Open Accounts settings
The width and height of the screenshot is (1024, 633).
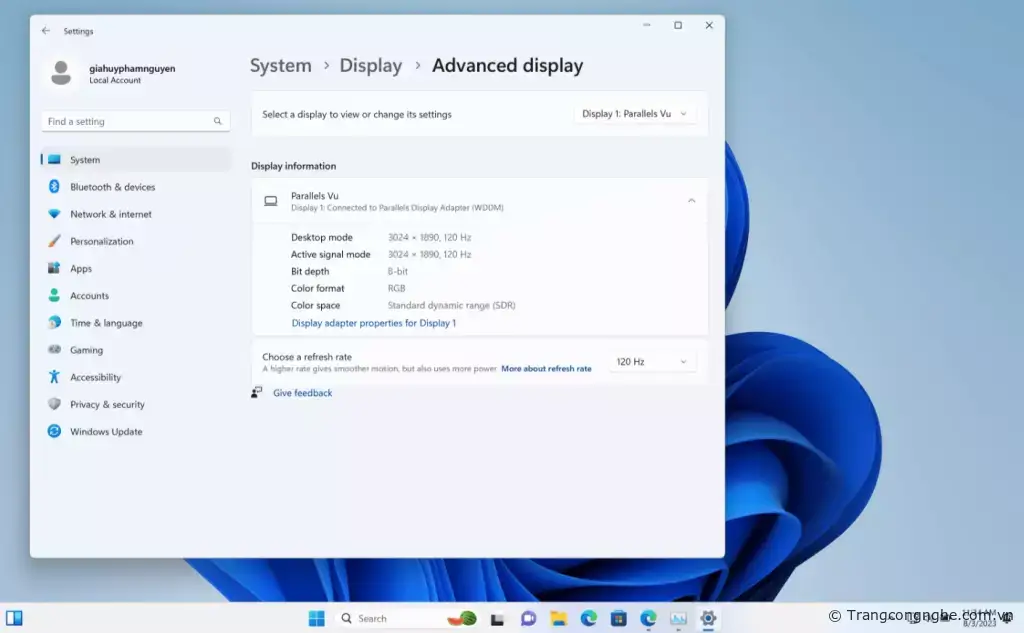tap(89, 296)
